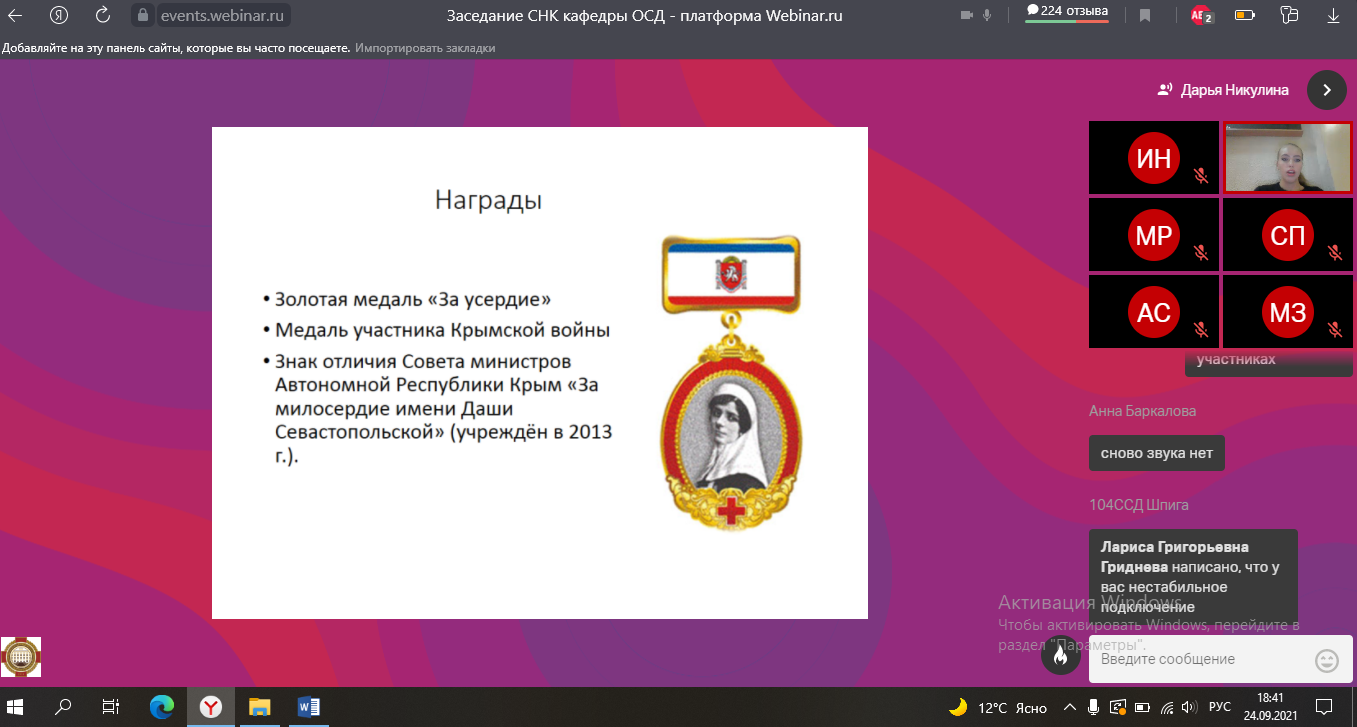Open the 224 отзыва site reviews

point(1067,13)
